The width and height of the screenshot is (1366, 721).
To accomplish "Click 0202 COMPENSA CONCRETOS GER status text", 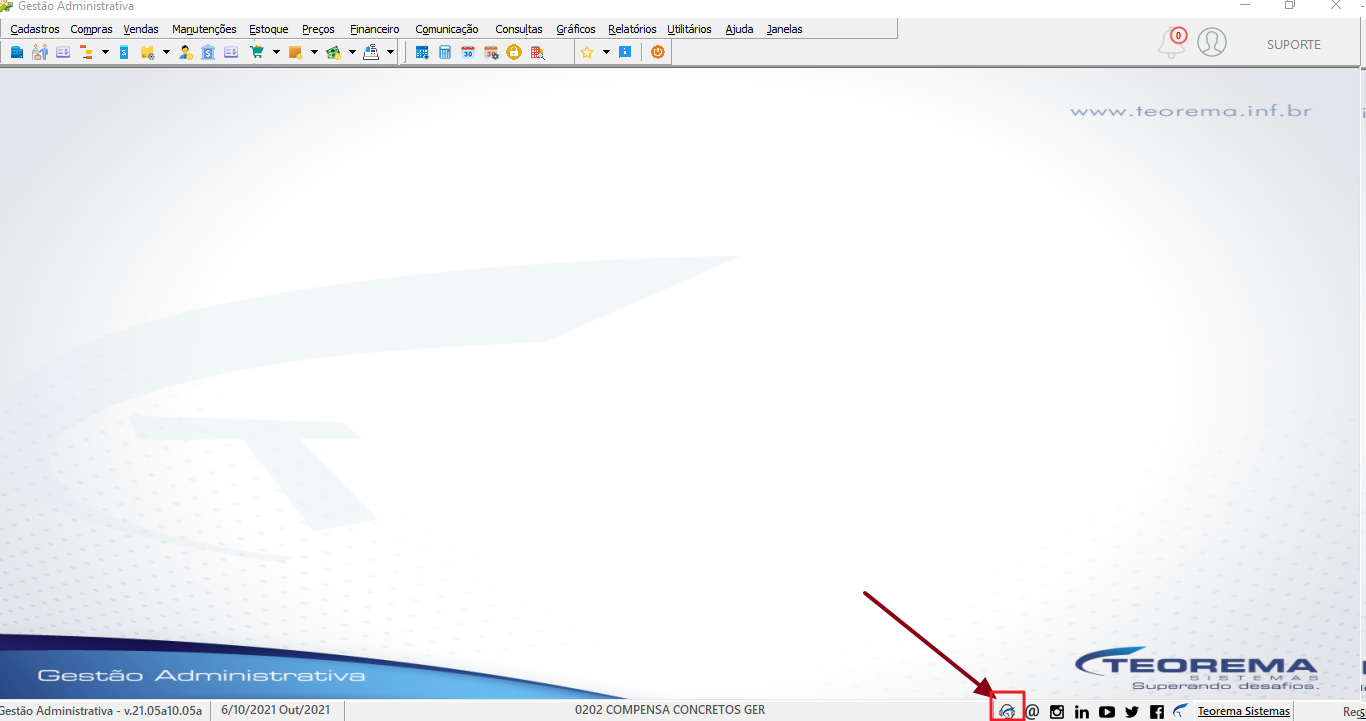I will (x=670, y=710).
